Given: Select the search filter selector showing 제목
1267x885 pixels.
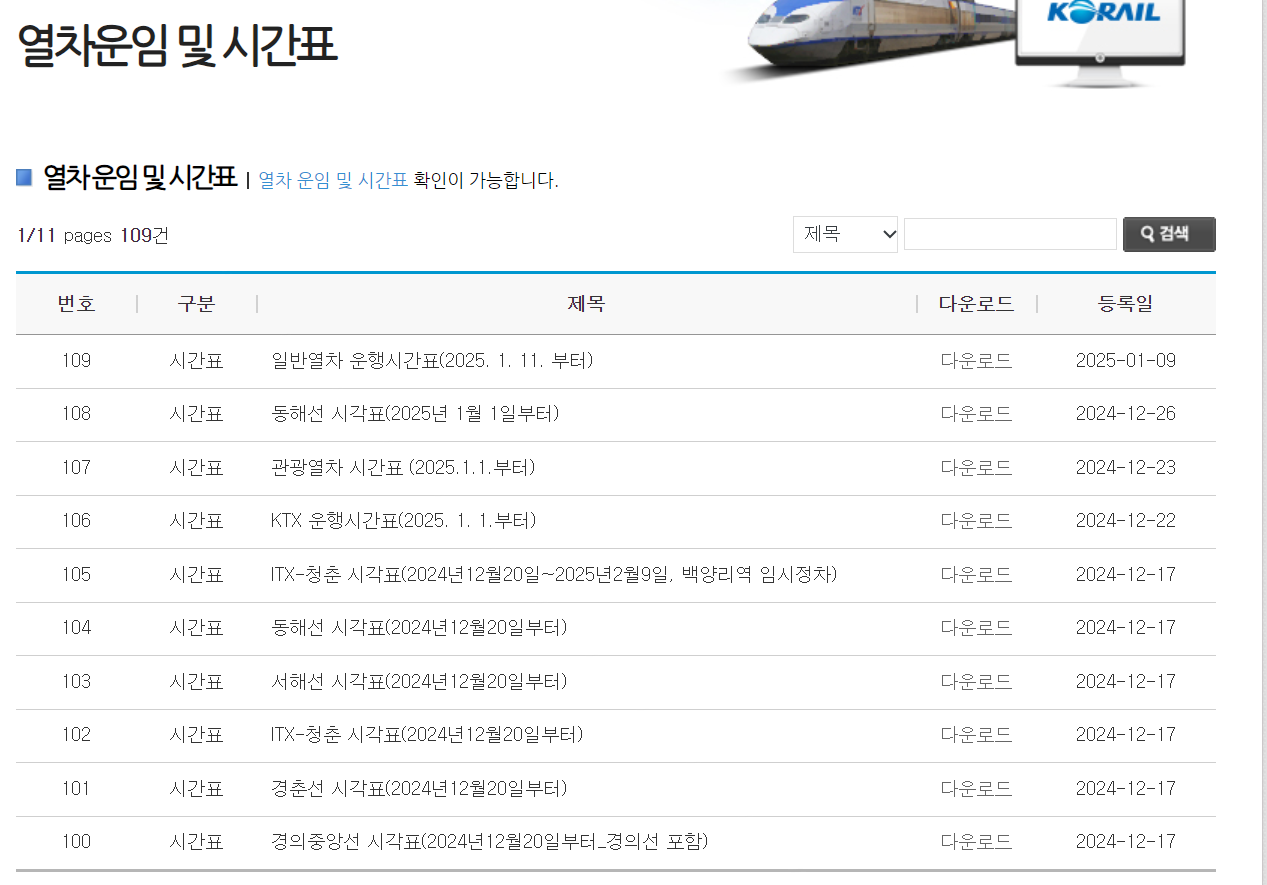Looking at the screenshot, I should coord(845,233).
